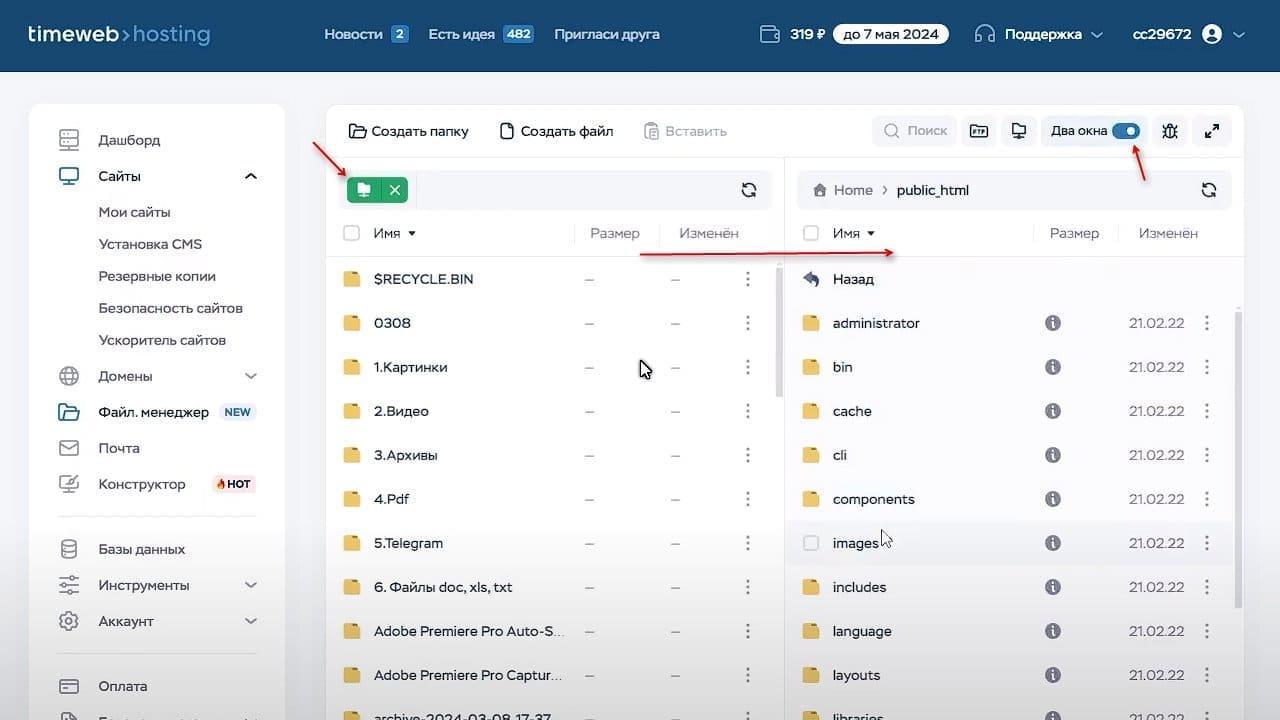Click the user avatar icon

1212,34
